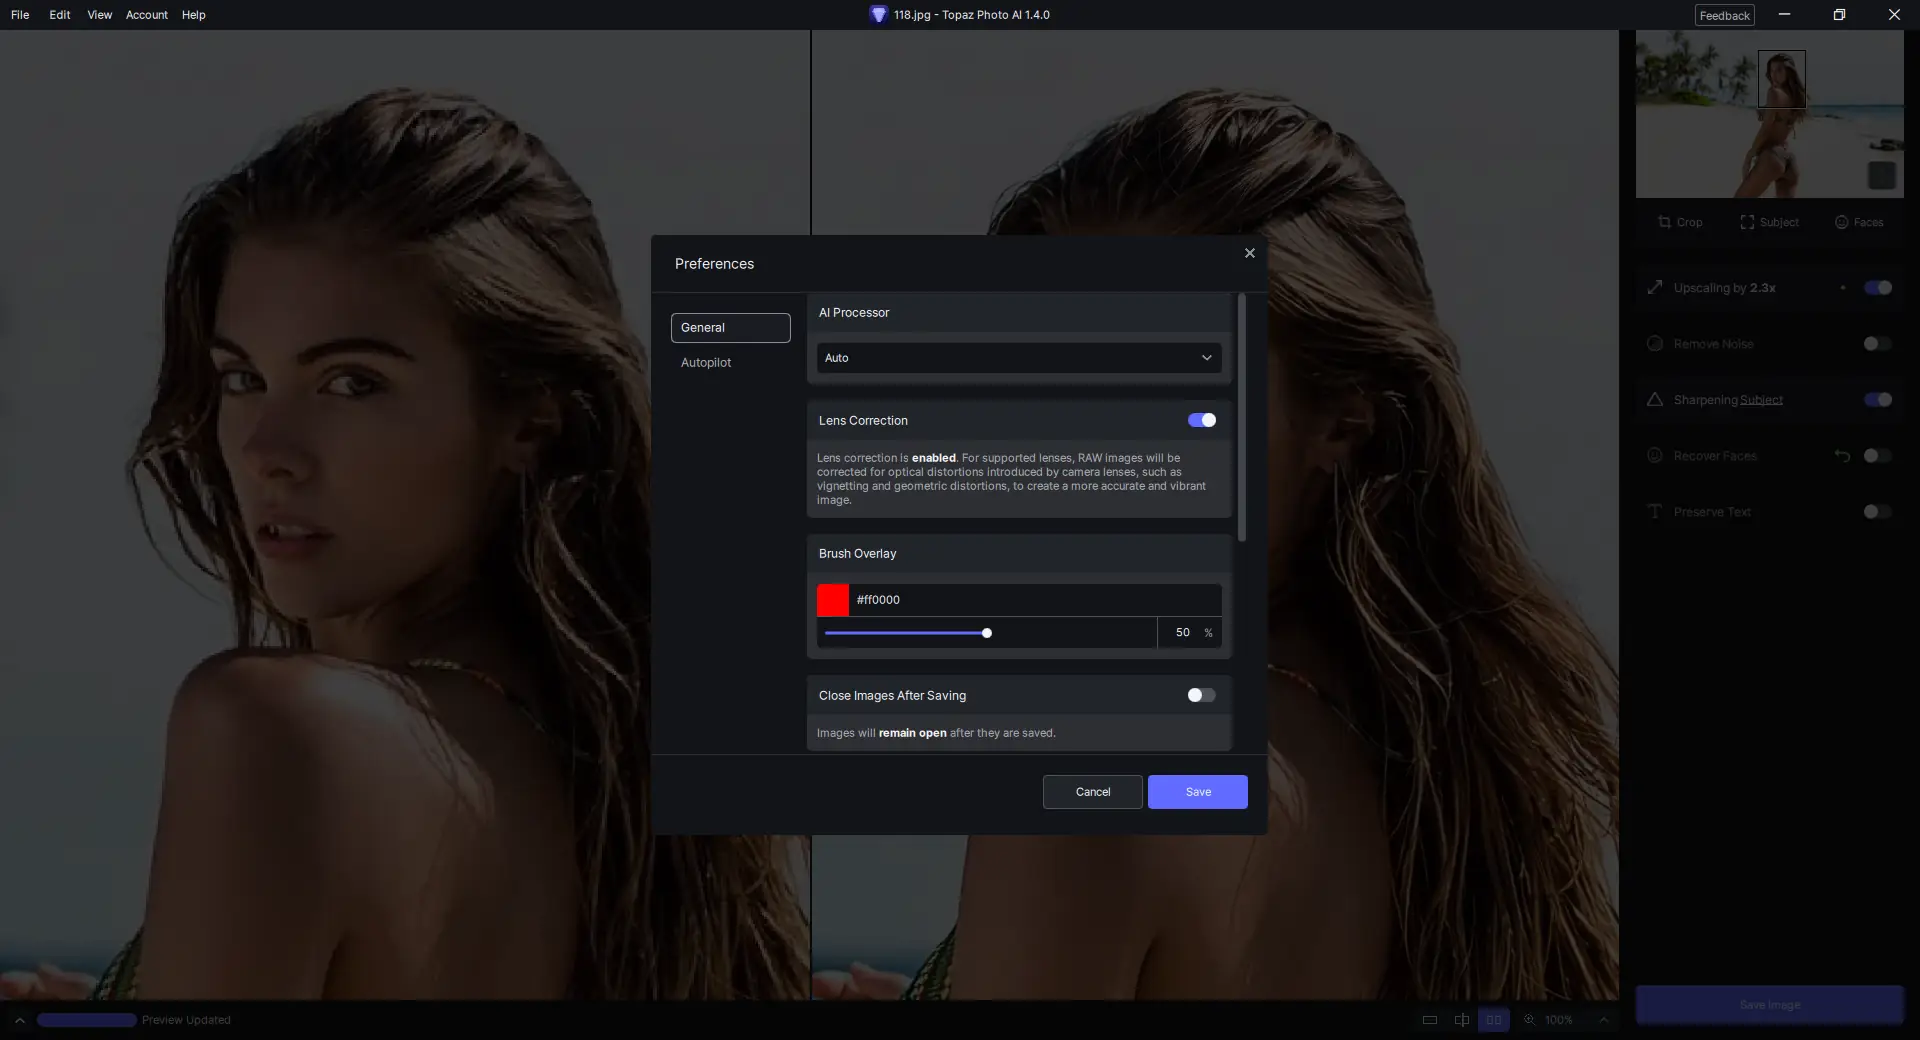Click the red Brush Overlay color swatch

click(x=833, y=600)
